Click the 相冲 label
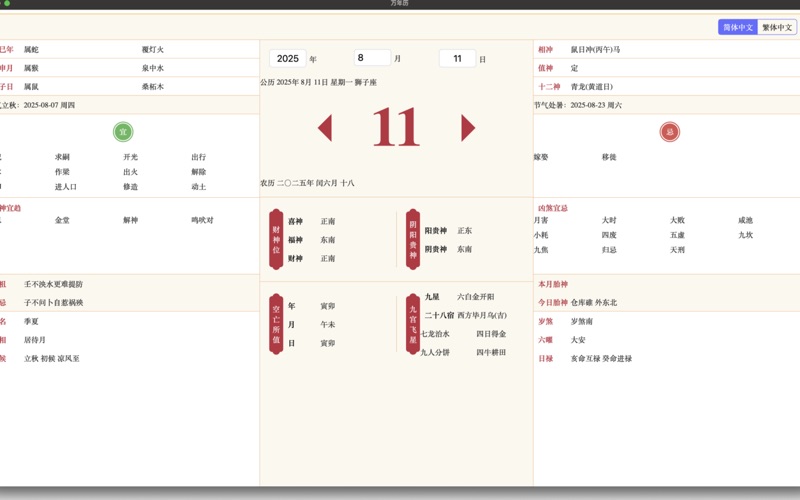The image size is (800, 500). point(545,49)
